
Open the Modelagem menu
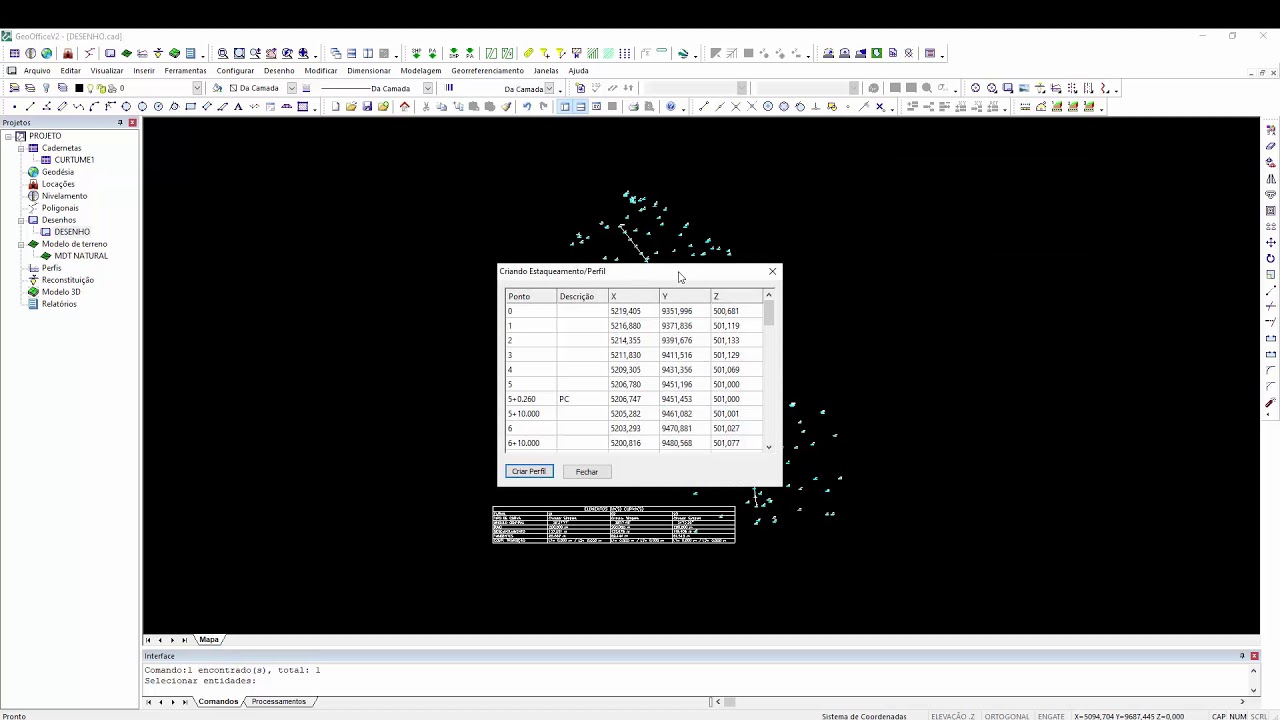[x=421, y=71]
